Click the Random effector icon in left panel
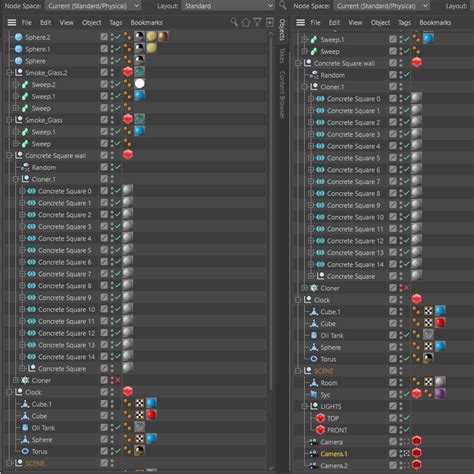 pos(25,167)
